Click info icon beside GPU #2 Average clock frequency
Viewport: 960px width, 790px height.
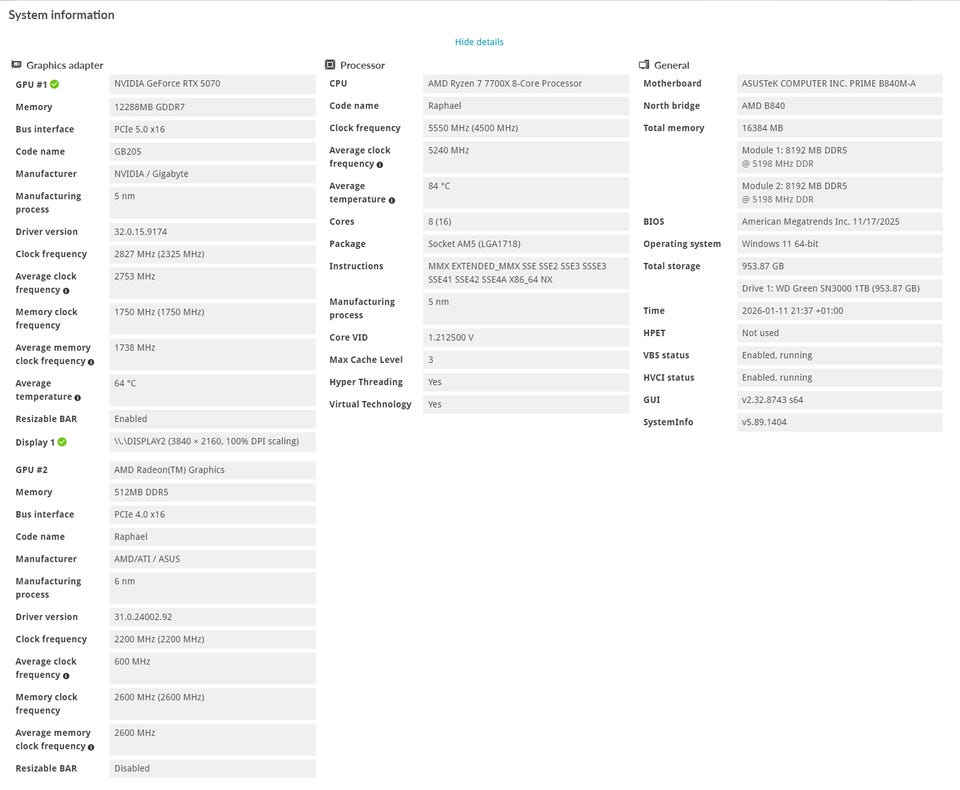pos(66,676)
